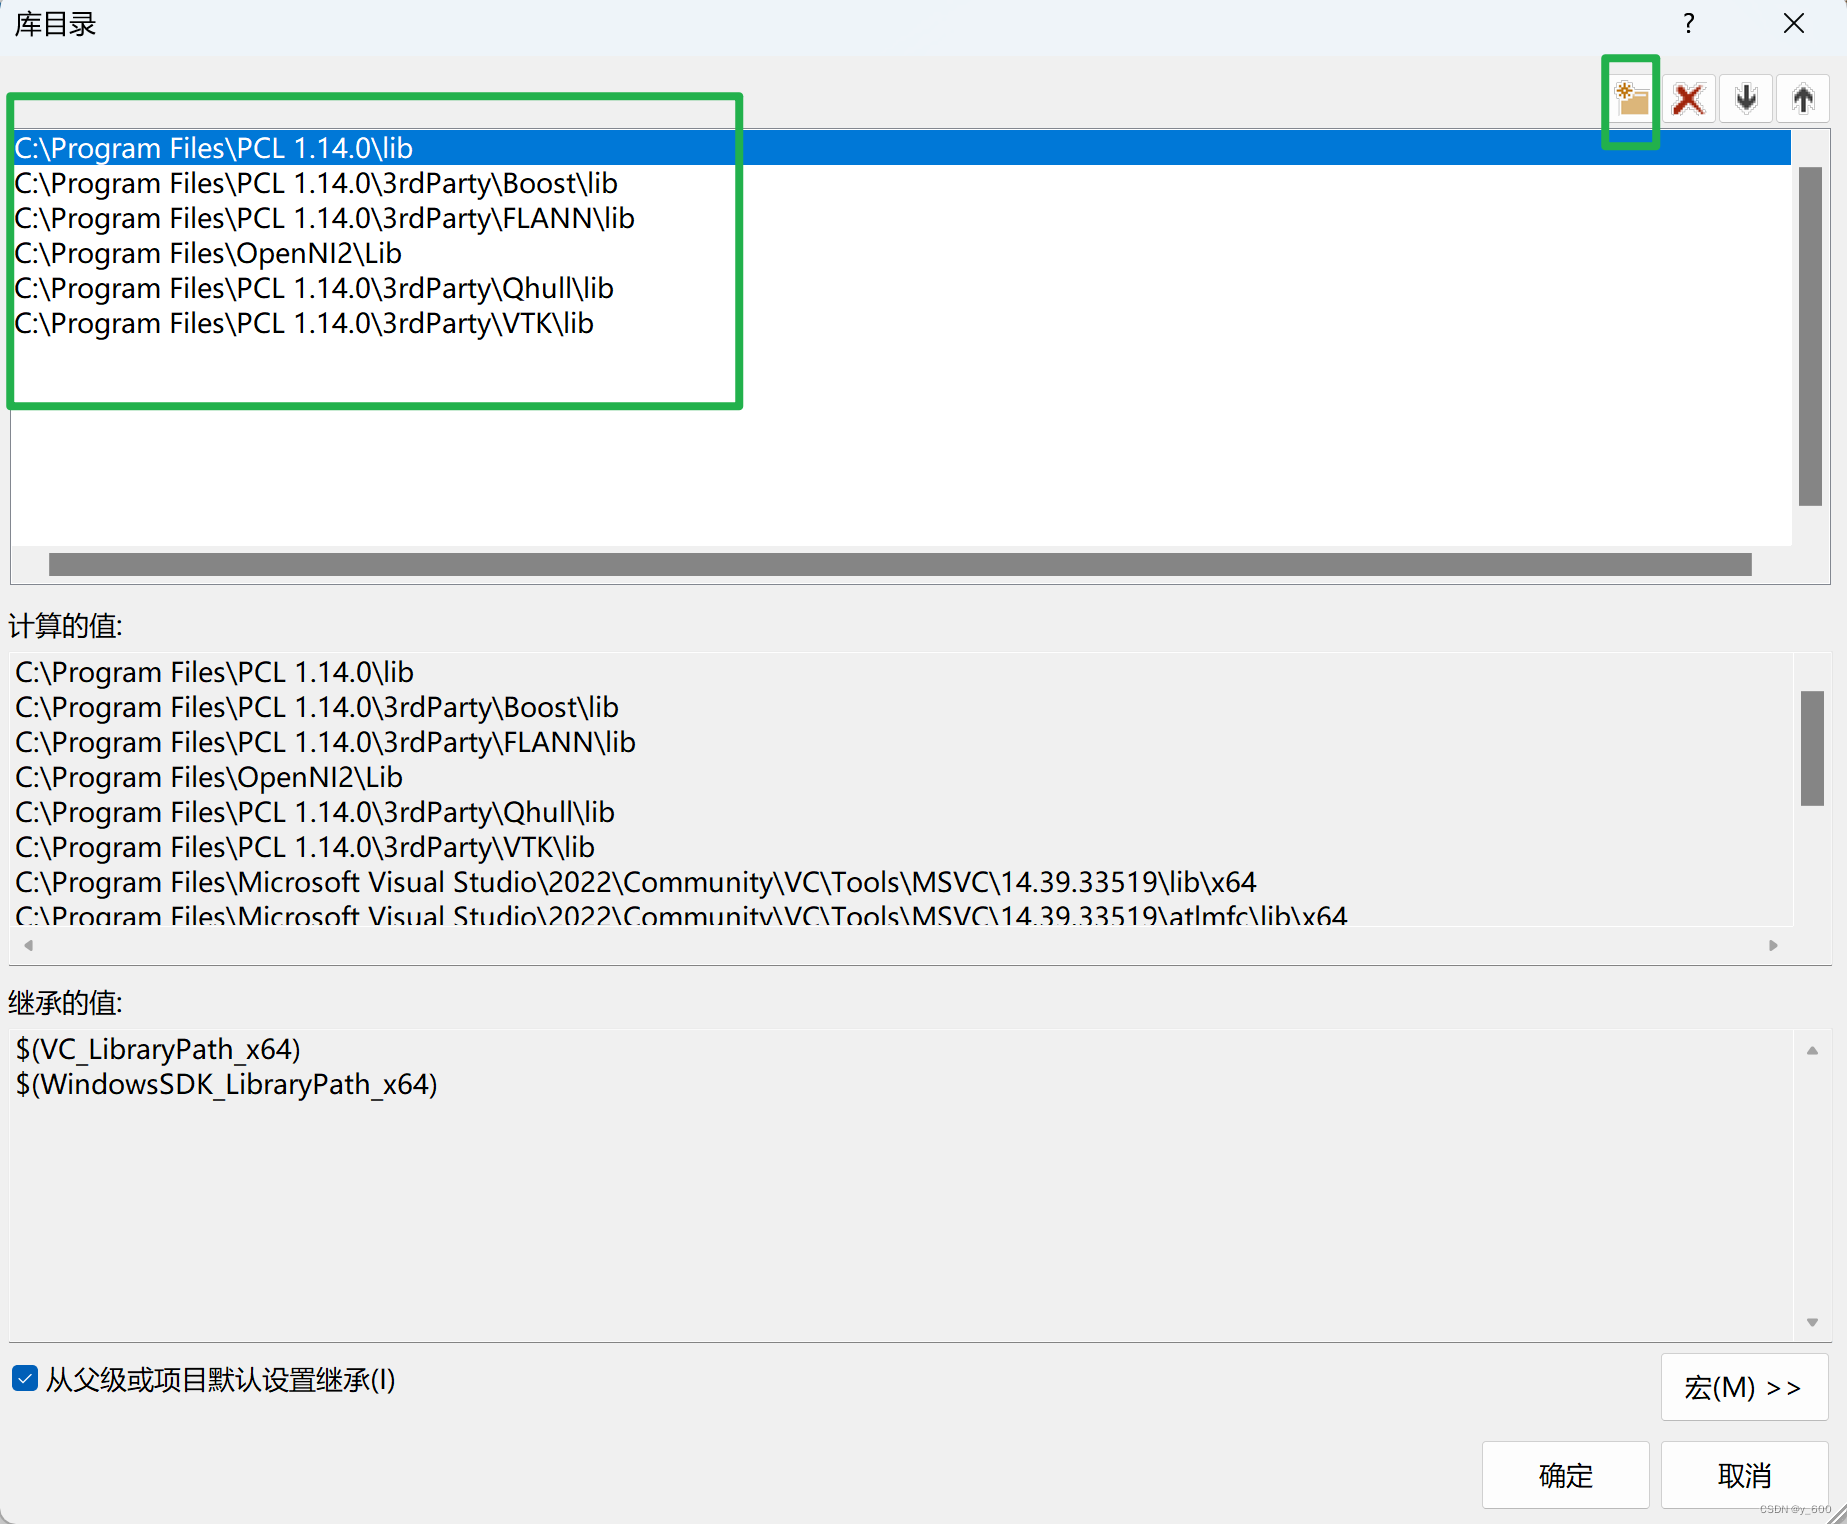Select the VTK\lib entry in the directory list
Viewport: 1847px width, 1524px height.
[303, 323]
